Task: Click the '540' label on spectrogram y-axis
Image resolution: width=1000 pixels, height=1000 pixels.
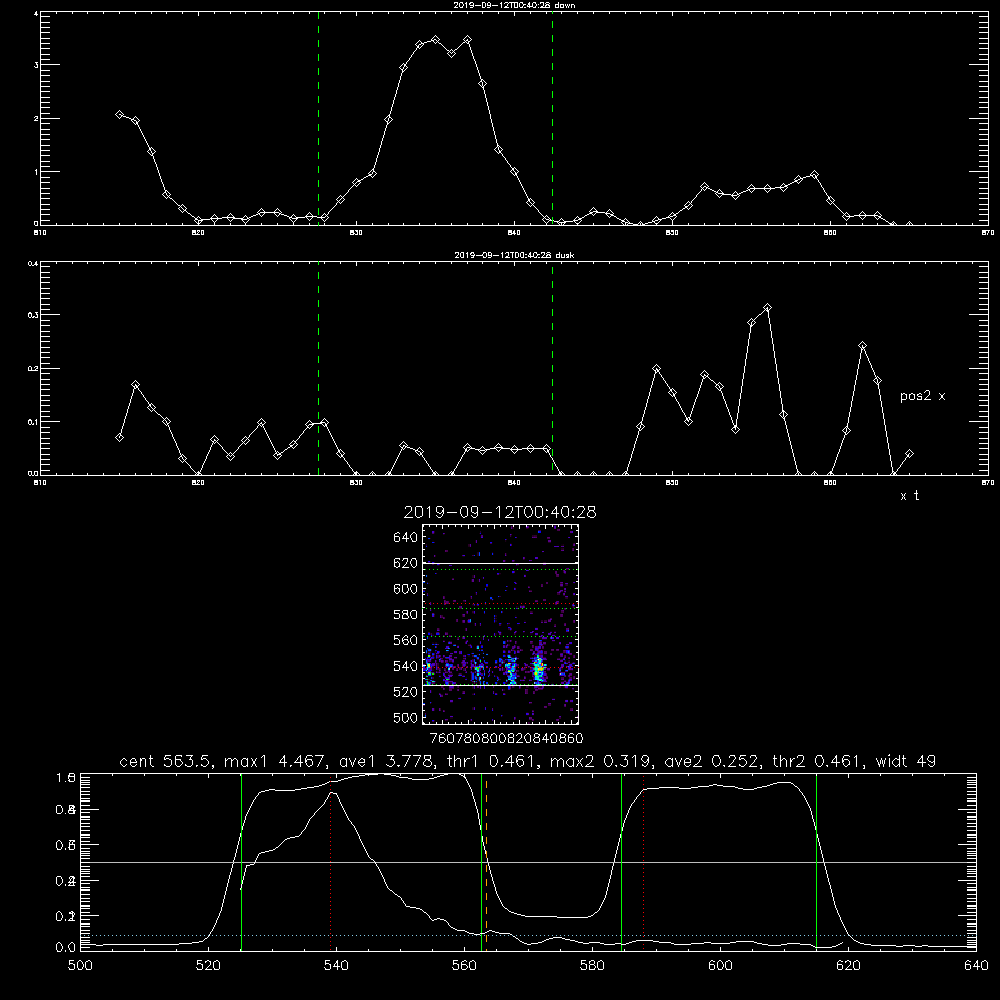Action: pos(406,666)
